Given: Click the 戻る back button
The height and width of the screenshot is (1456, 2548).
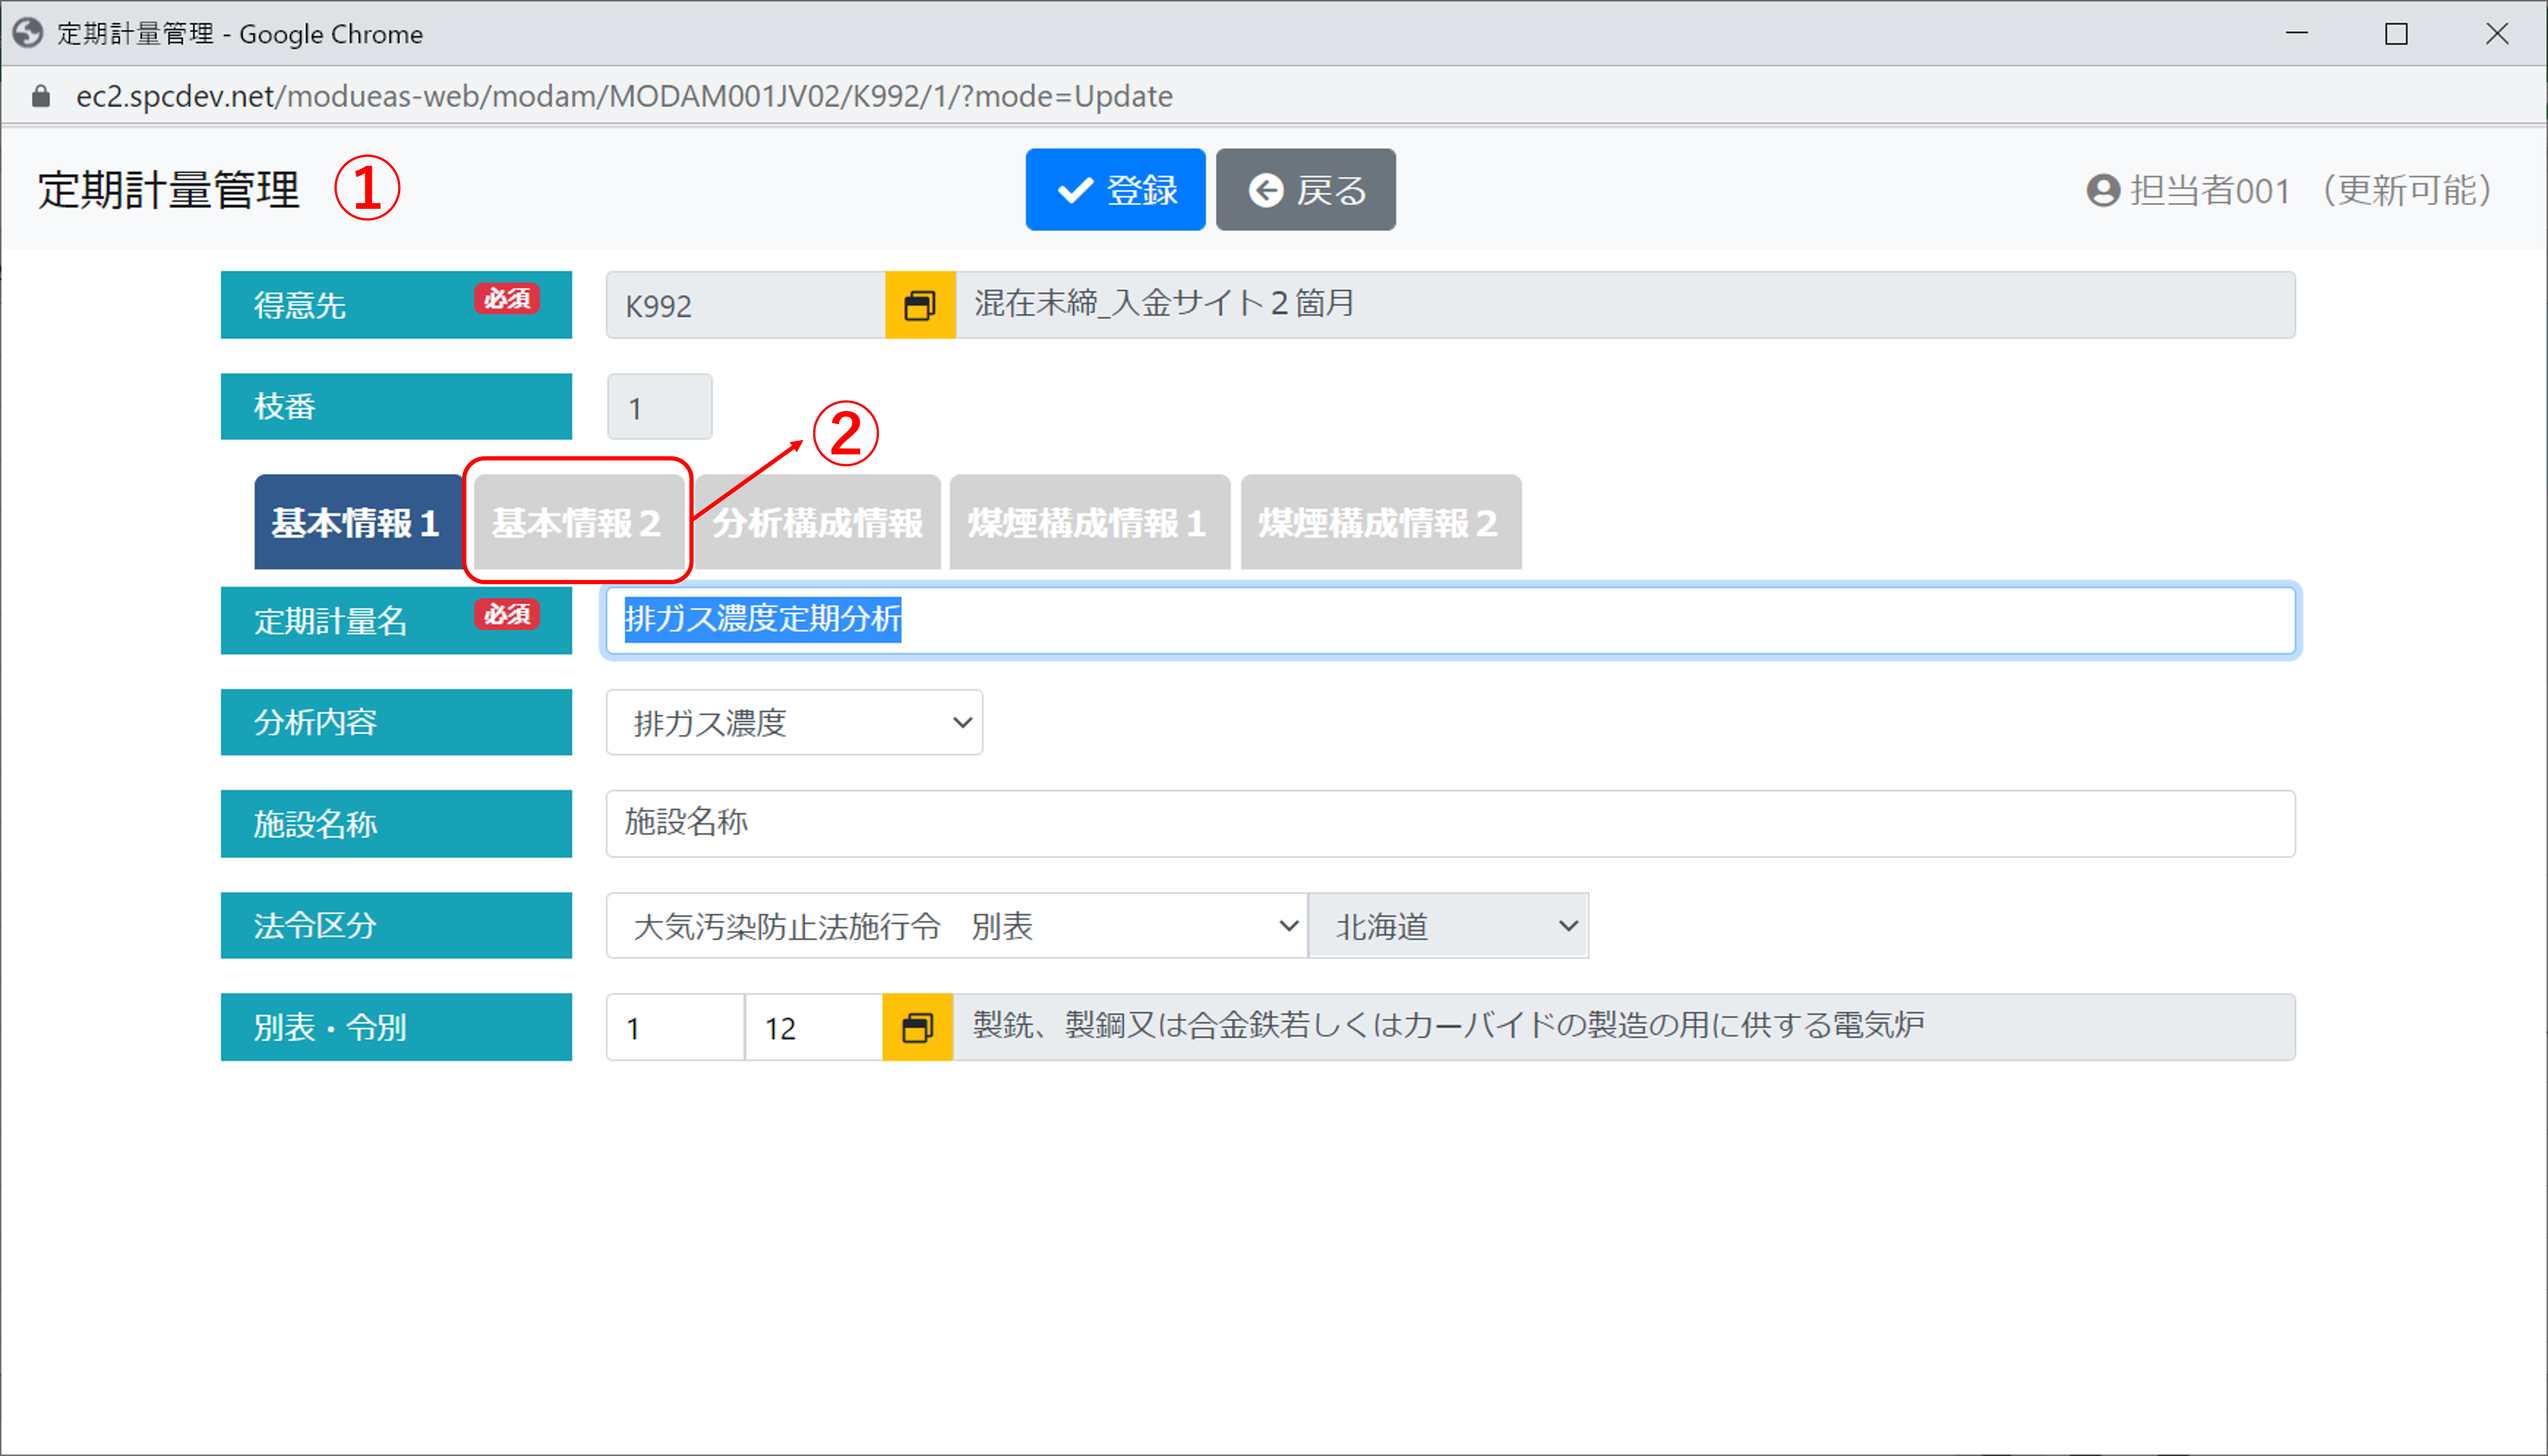Looking at the screenshot, I should tap(1306, 190).
